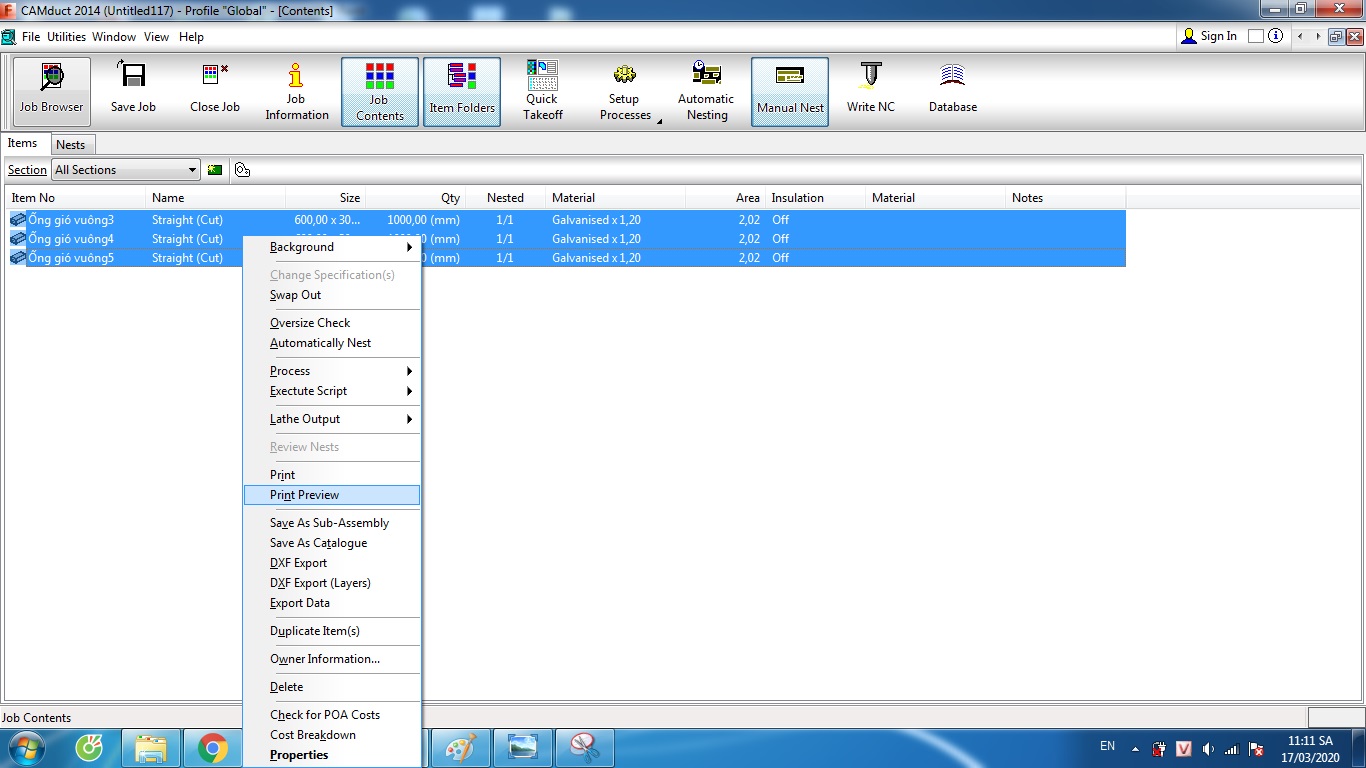Viewport: 1366px width, 768px height.
Task: Open Windows Explorer from the taskbar
Action: tap(151, 748)
